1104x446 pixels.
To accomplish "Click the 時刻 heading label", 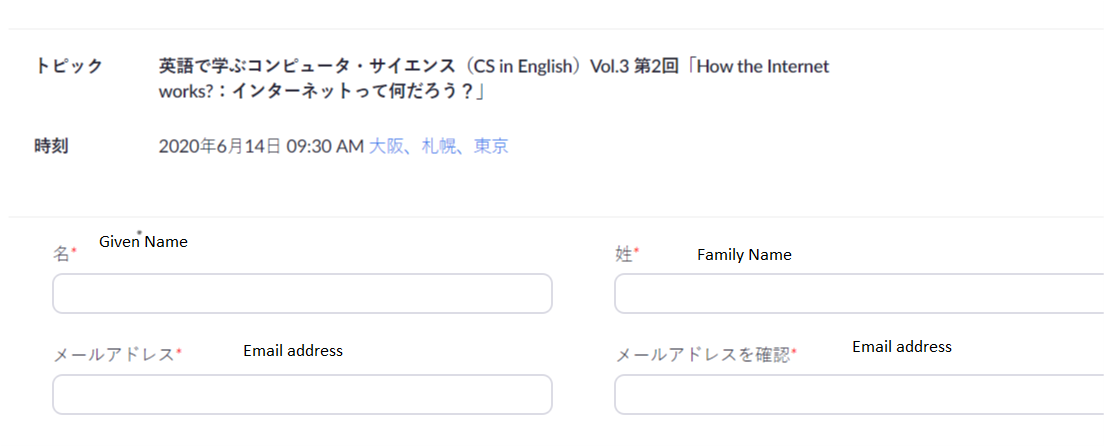I will click(51, 147).
